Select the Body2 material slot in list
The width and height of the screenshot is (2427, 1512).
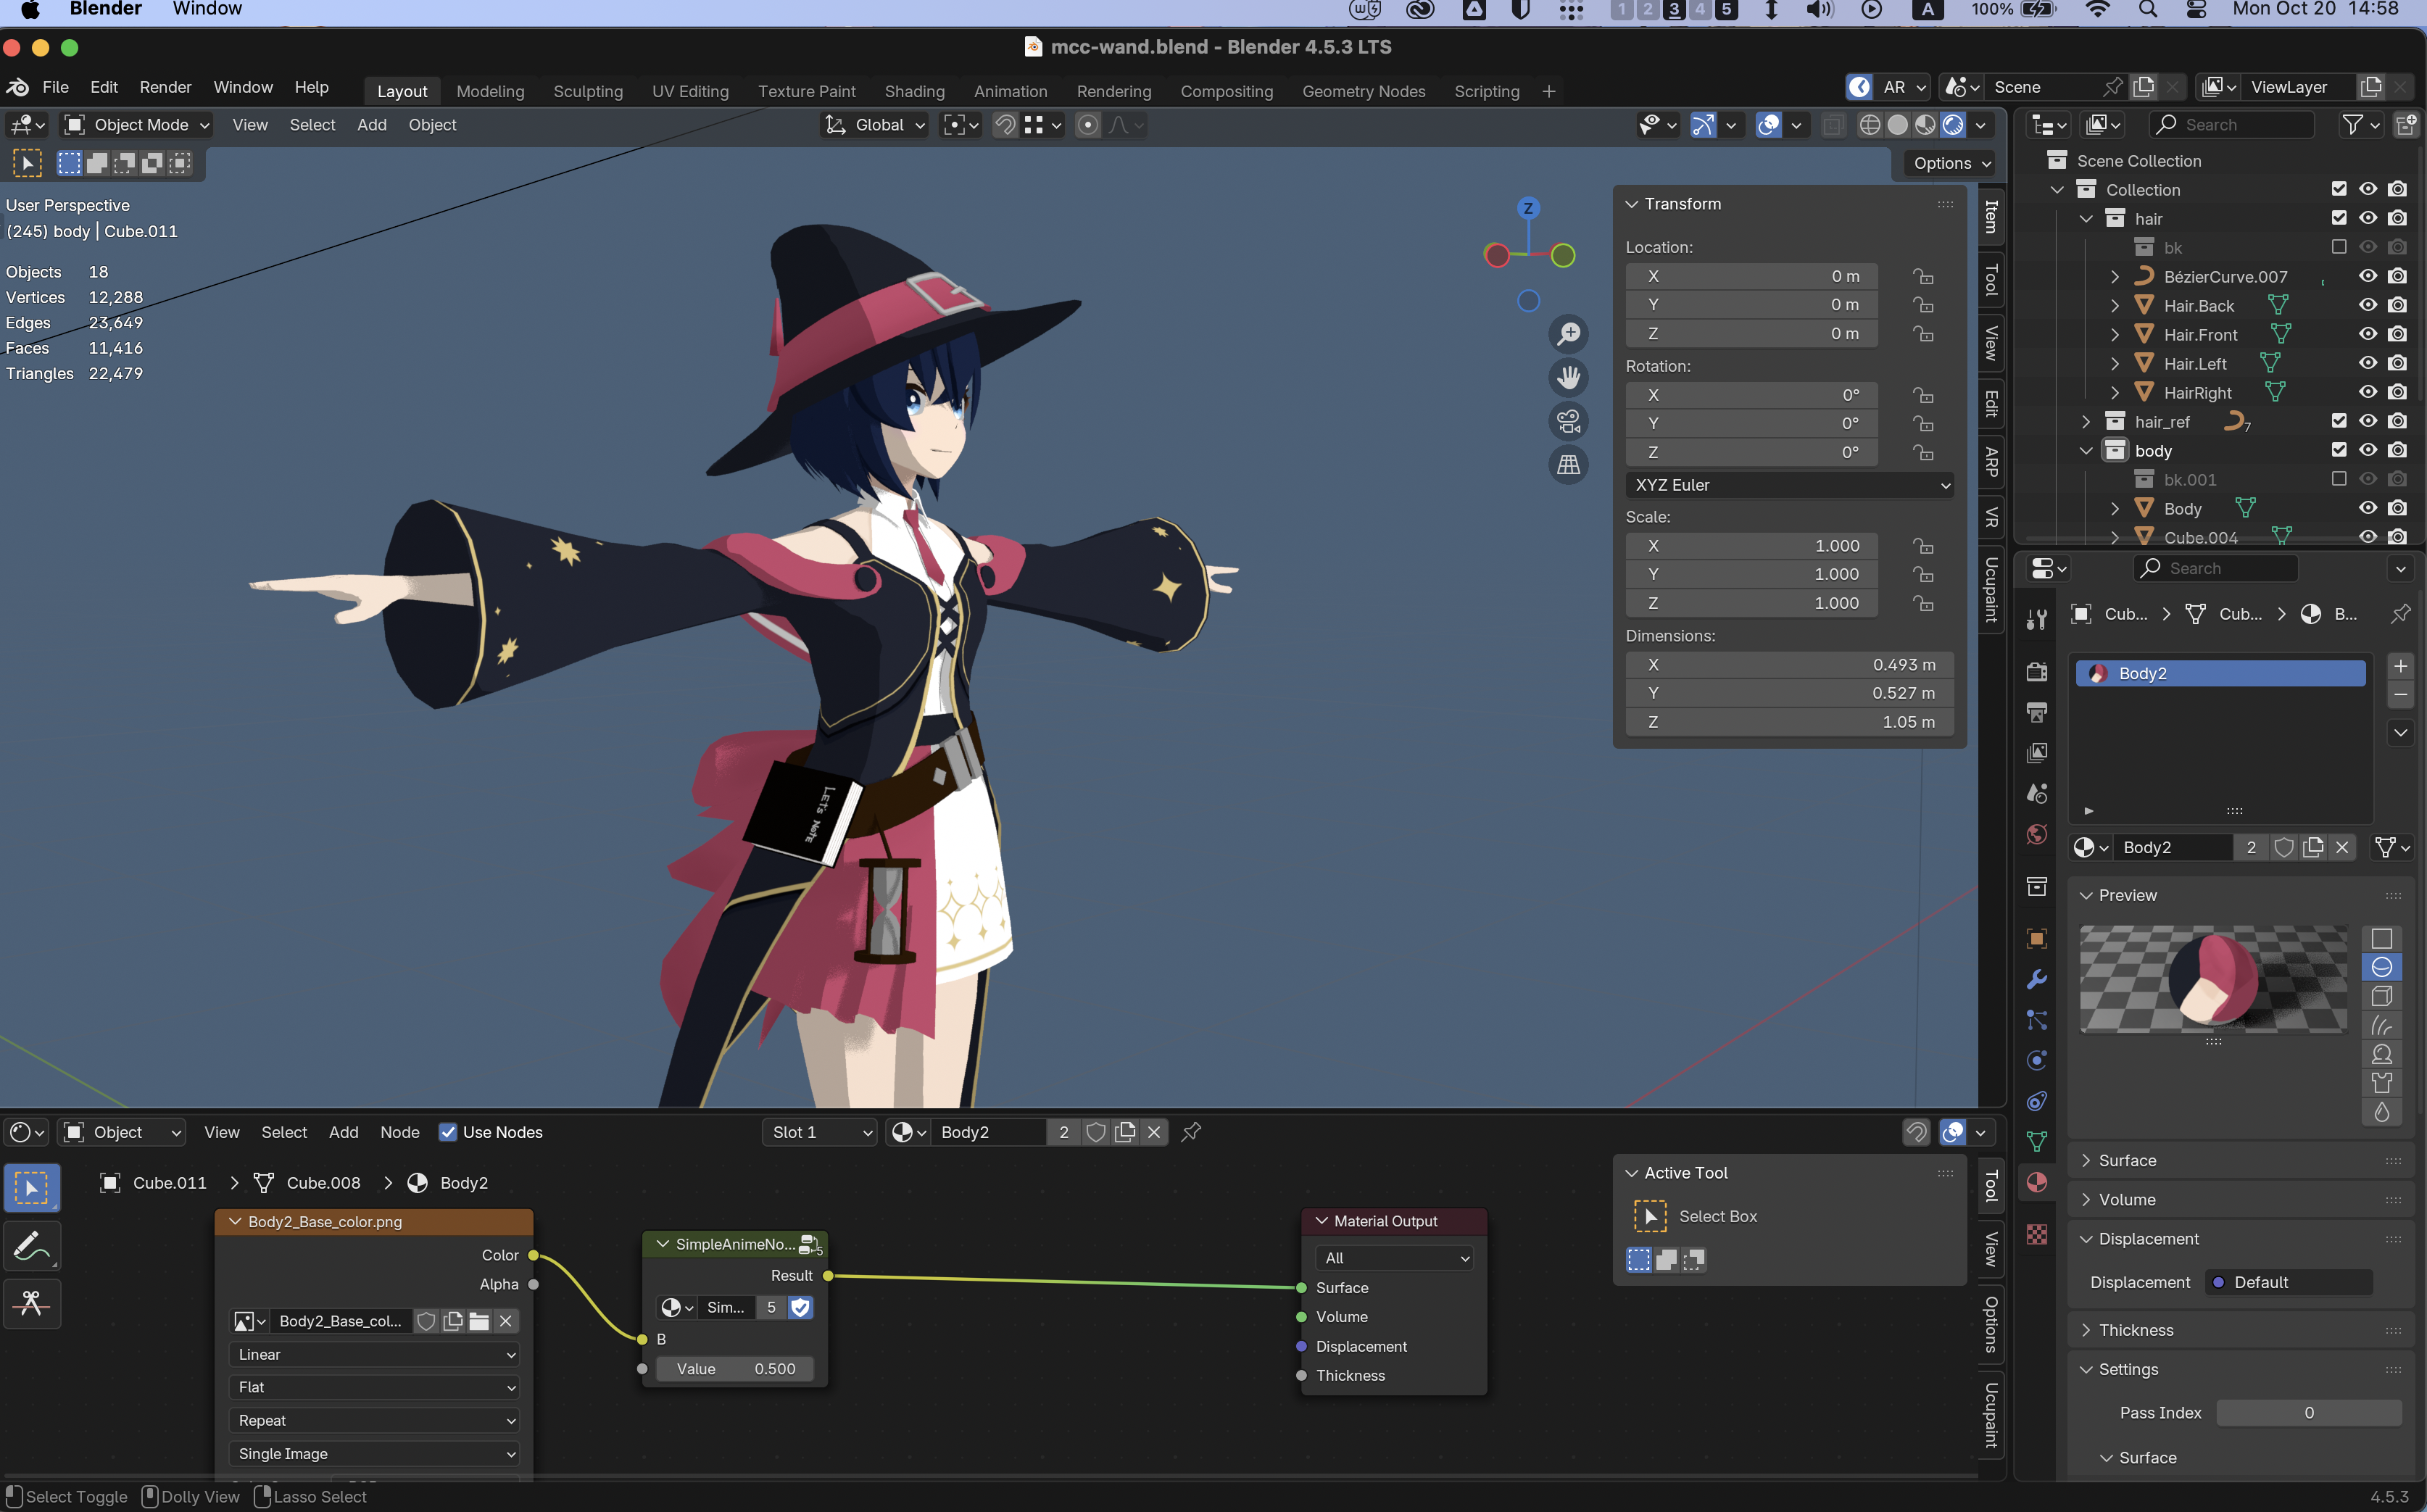click(x=2221, y=673)
